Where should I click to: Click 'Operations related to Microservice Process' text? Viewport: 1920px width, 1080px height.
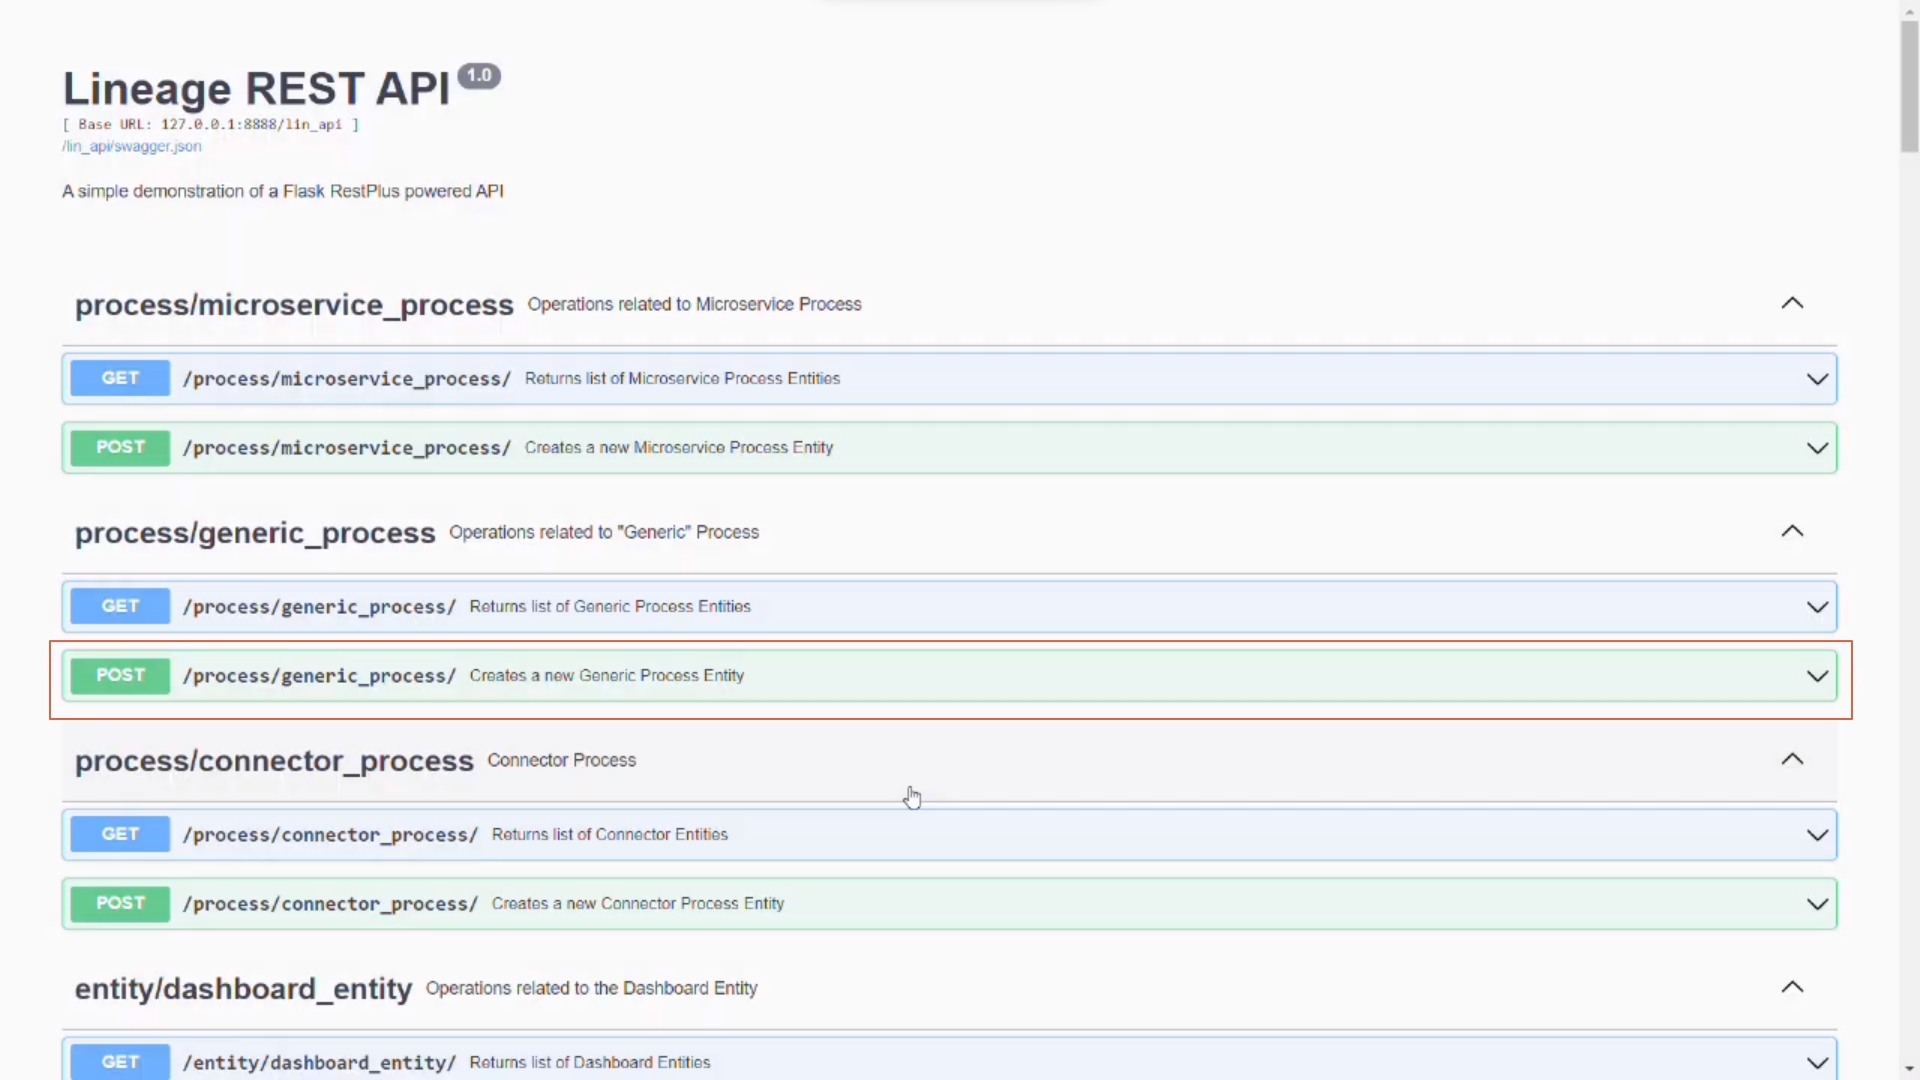click(x=694, y=304)
